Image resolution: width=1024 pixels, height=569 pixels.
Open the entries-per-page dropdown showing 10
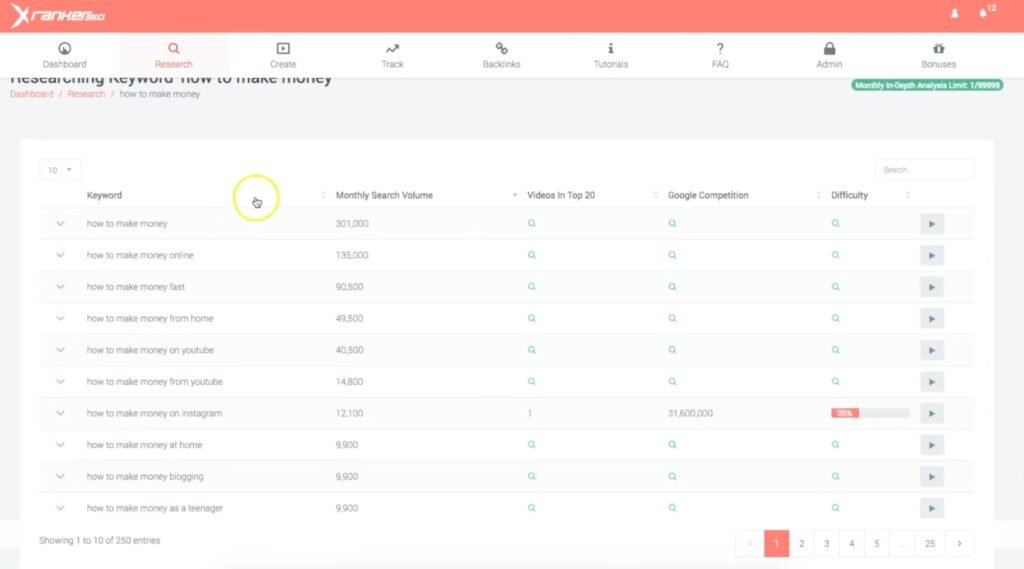click(x=60, y=170)
